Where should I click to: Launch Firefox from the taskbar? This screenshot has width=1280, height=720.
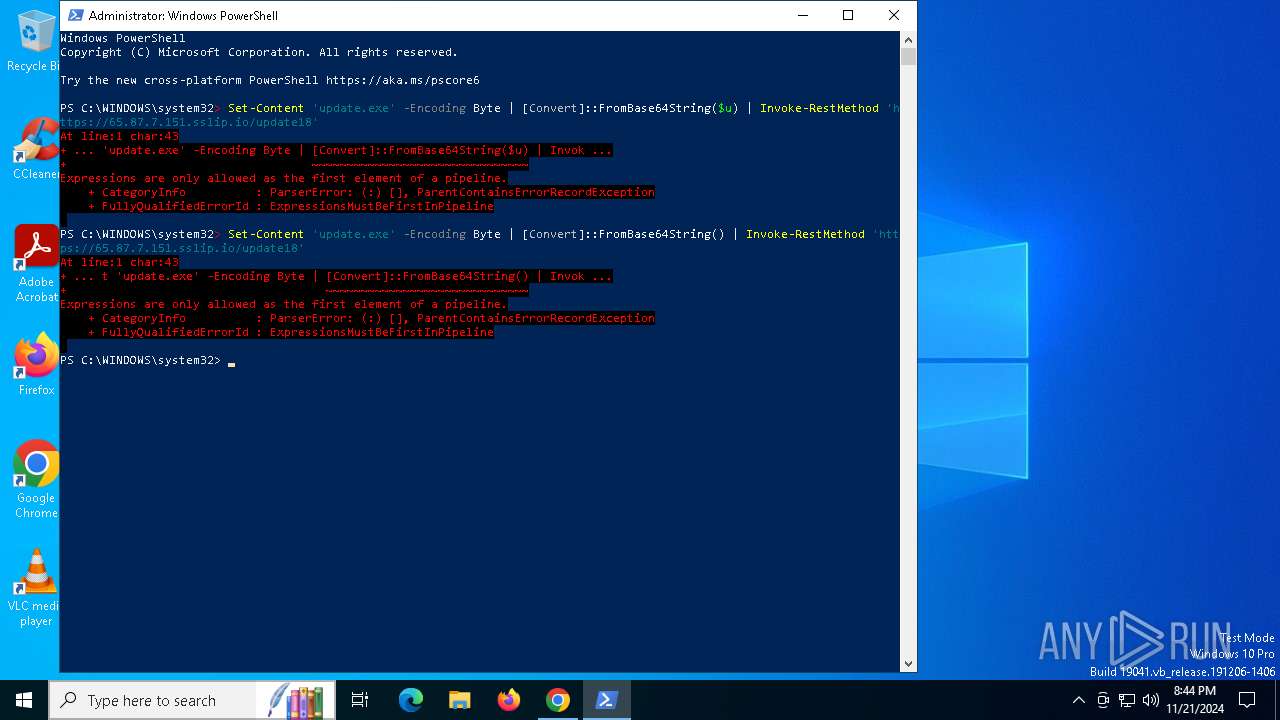509,700
